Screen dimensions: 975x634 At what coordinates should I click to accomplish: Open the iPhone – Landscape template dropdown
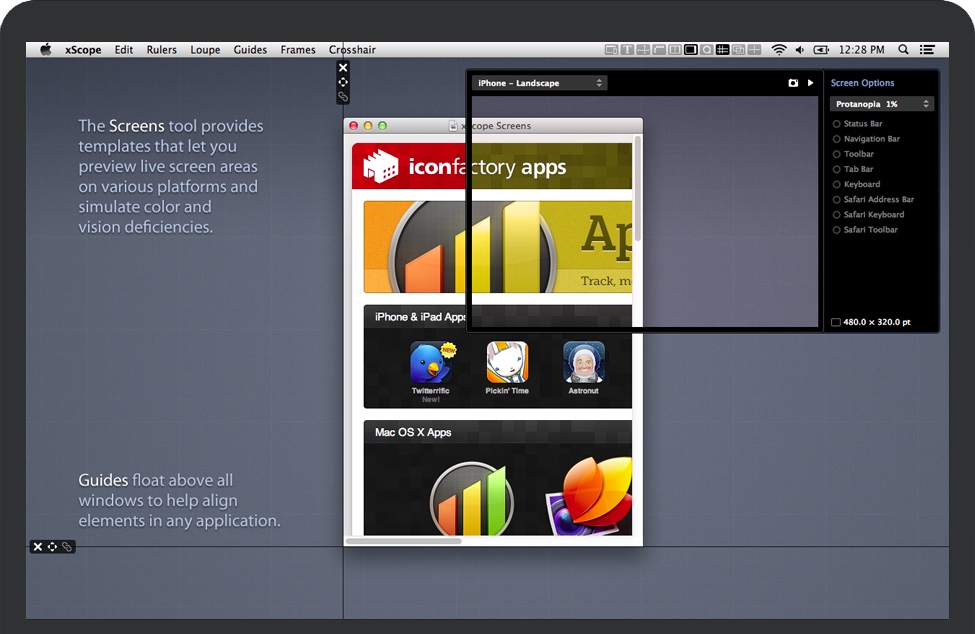540,83
